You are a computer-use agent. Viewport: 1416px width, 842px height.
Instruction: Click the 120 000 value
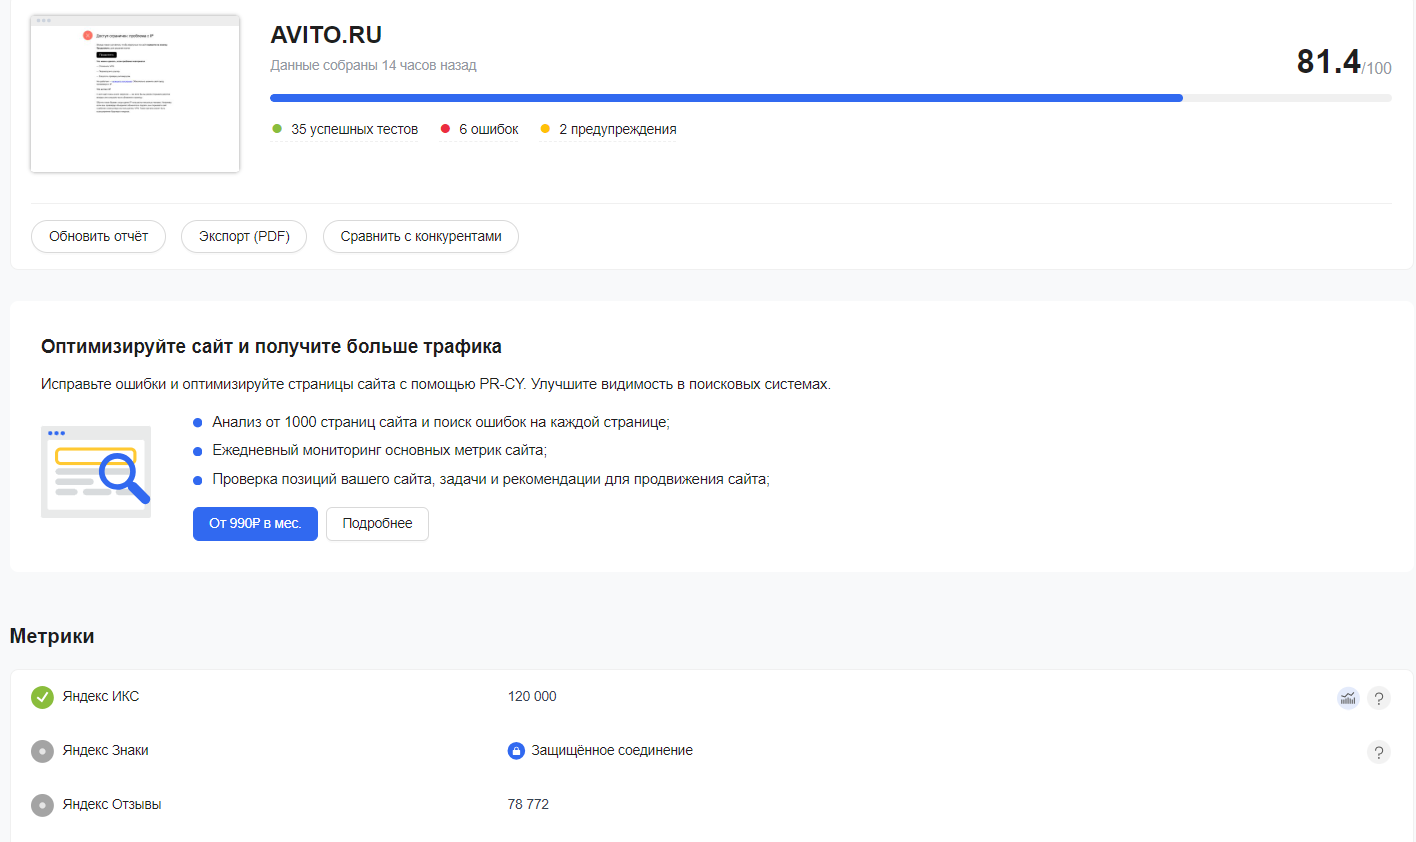tap(532, 697)
